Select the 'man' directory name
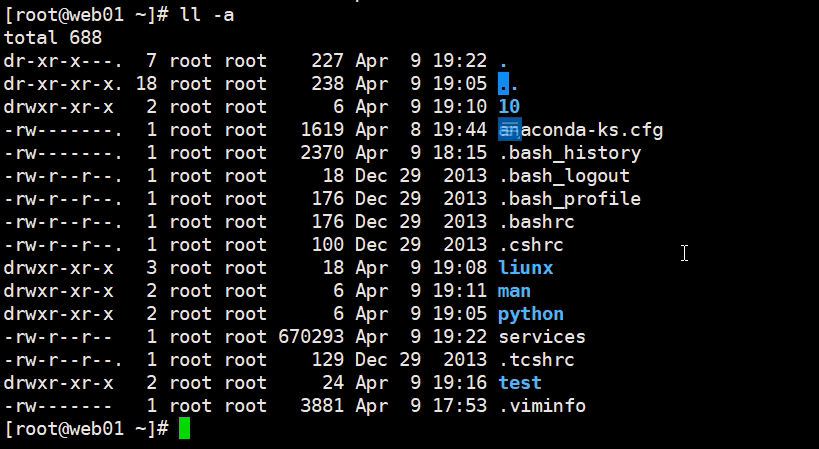This screenshot has height=449, width=819. [x=514, y=291]
